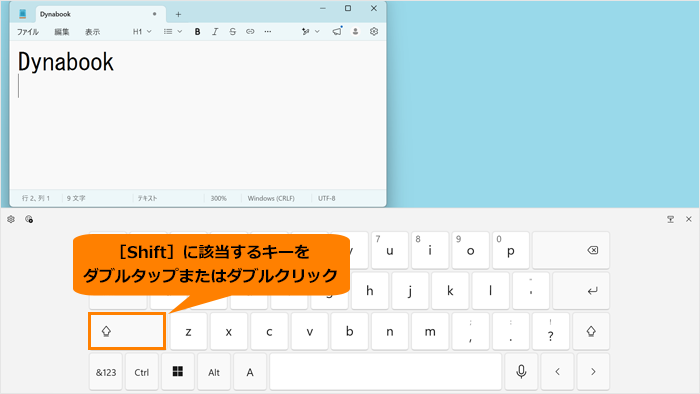Click the Italic formatting icon
The width and height of the screenshot is (700, 394).
(x=215, y=32)
